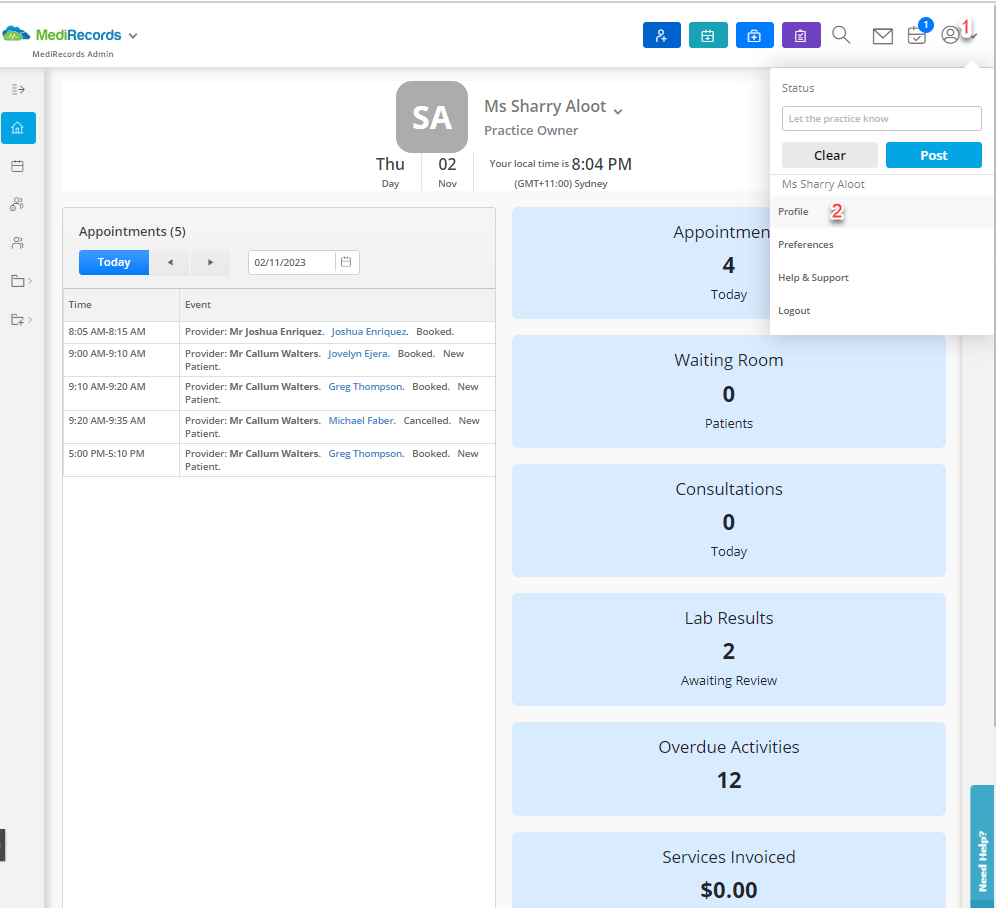Click the Need Help? side tab
Image resolution: width=996 pixels, height=908 pixels.
click(982, 847)
